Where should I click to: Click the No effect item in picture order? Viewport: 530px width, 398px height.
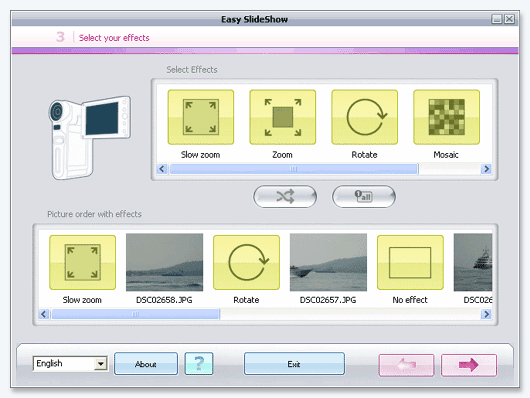[410, 262]
